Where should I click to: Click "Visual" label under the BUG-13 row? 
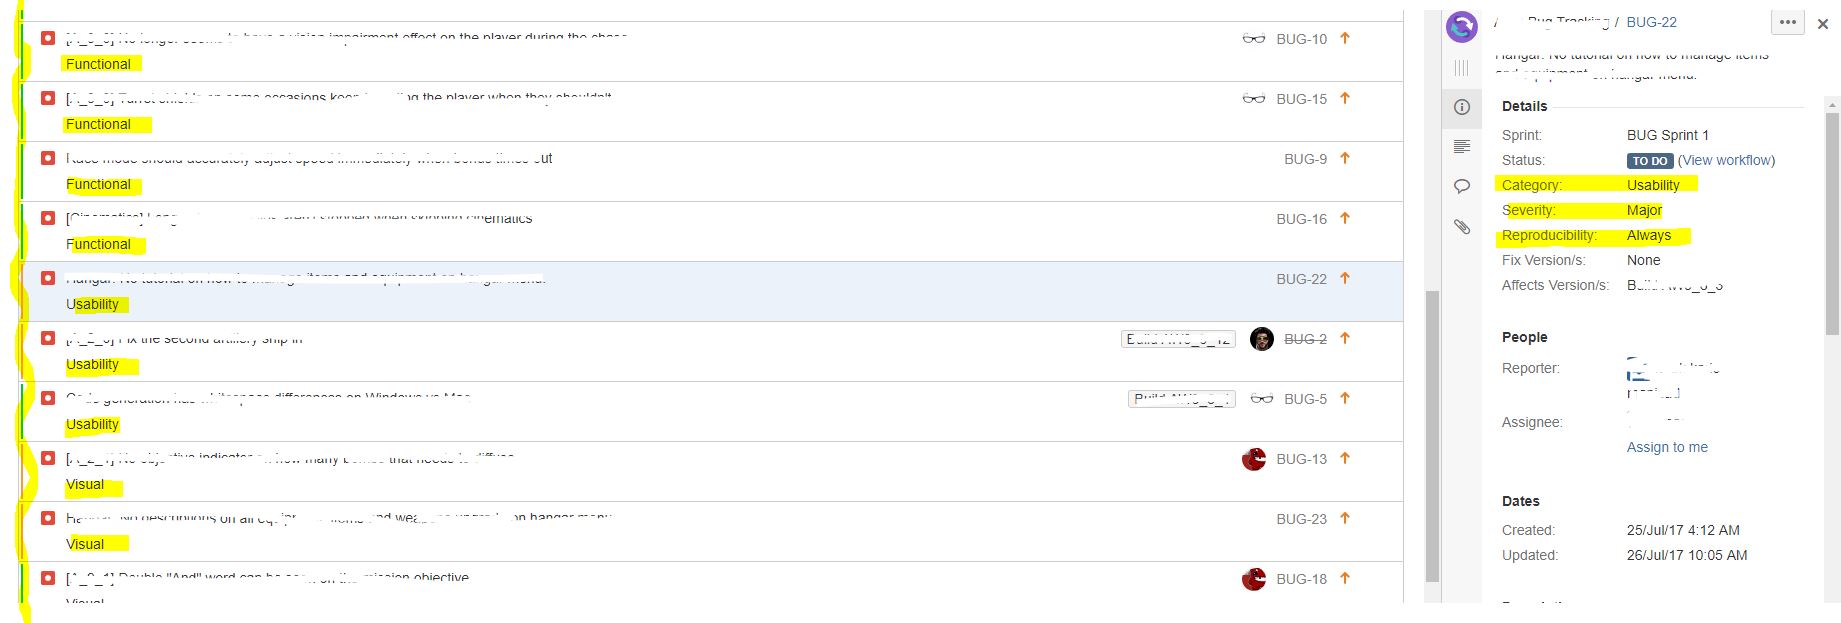tap(85, 484)
